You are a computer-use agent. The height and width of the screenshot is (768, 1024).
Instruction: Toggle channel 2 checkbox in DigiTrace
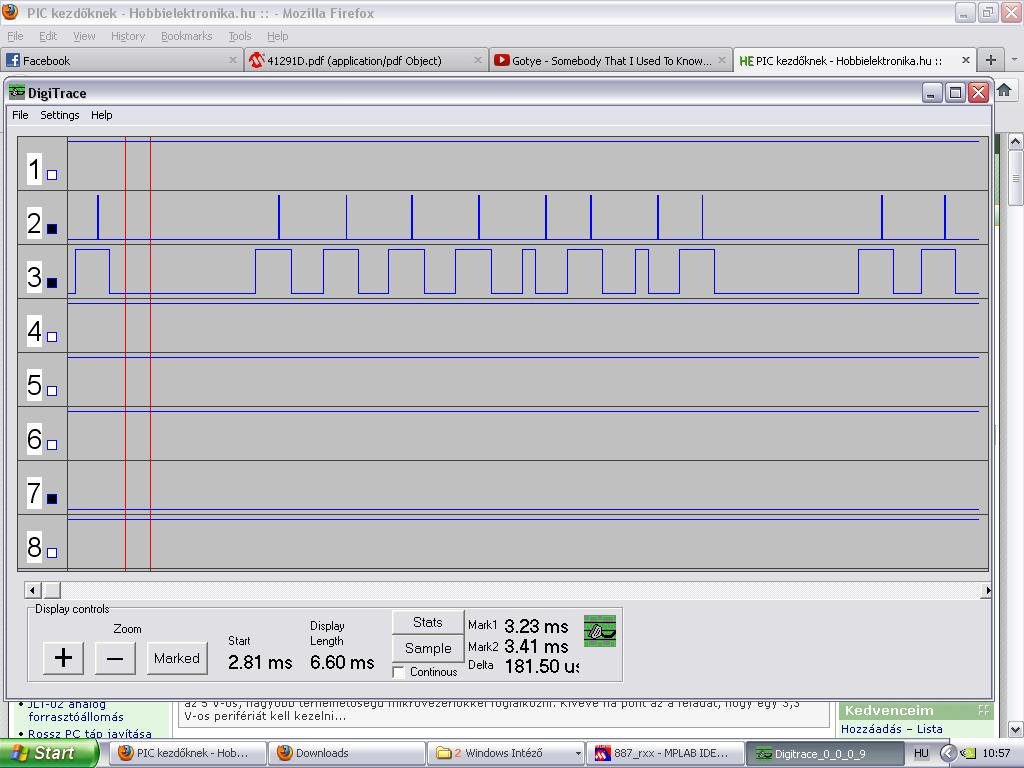coord(52,229)
